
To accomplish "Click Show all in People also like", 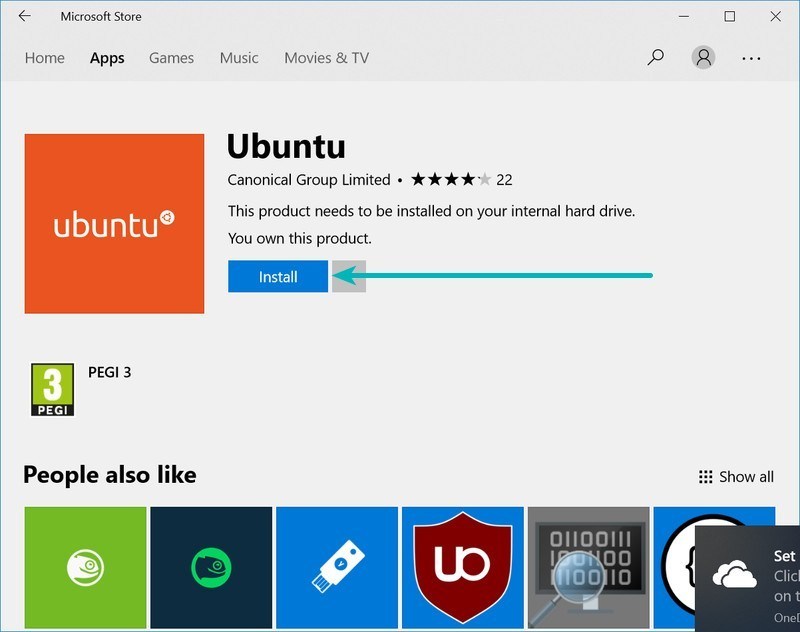I will pos(736,477).
